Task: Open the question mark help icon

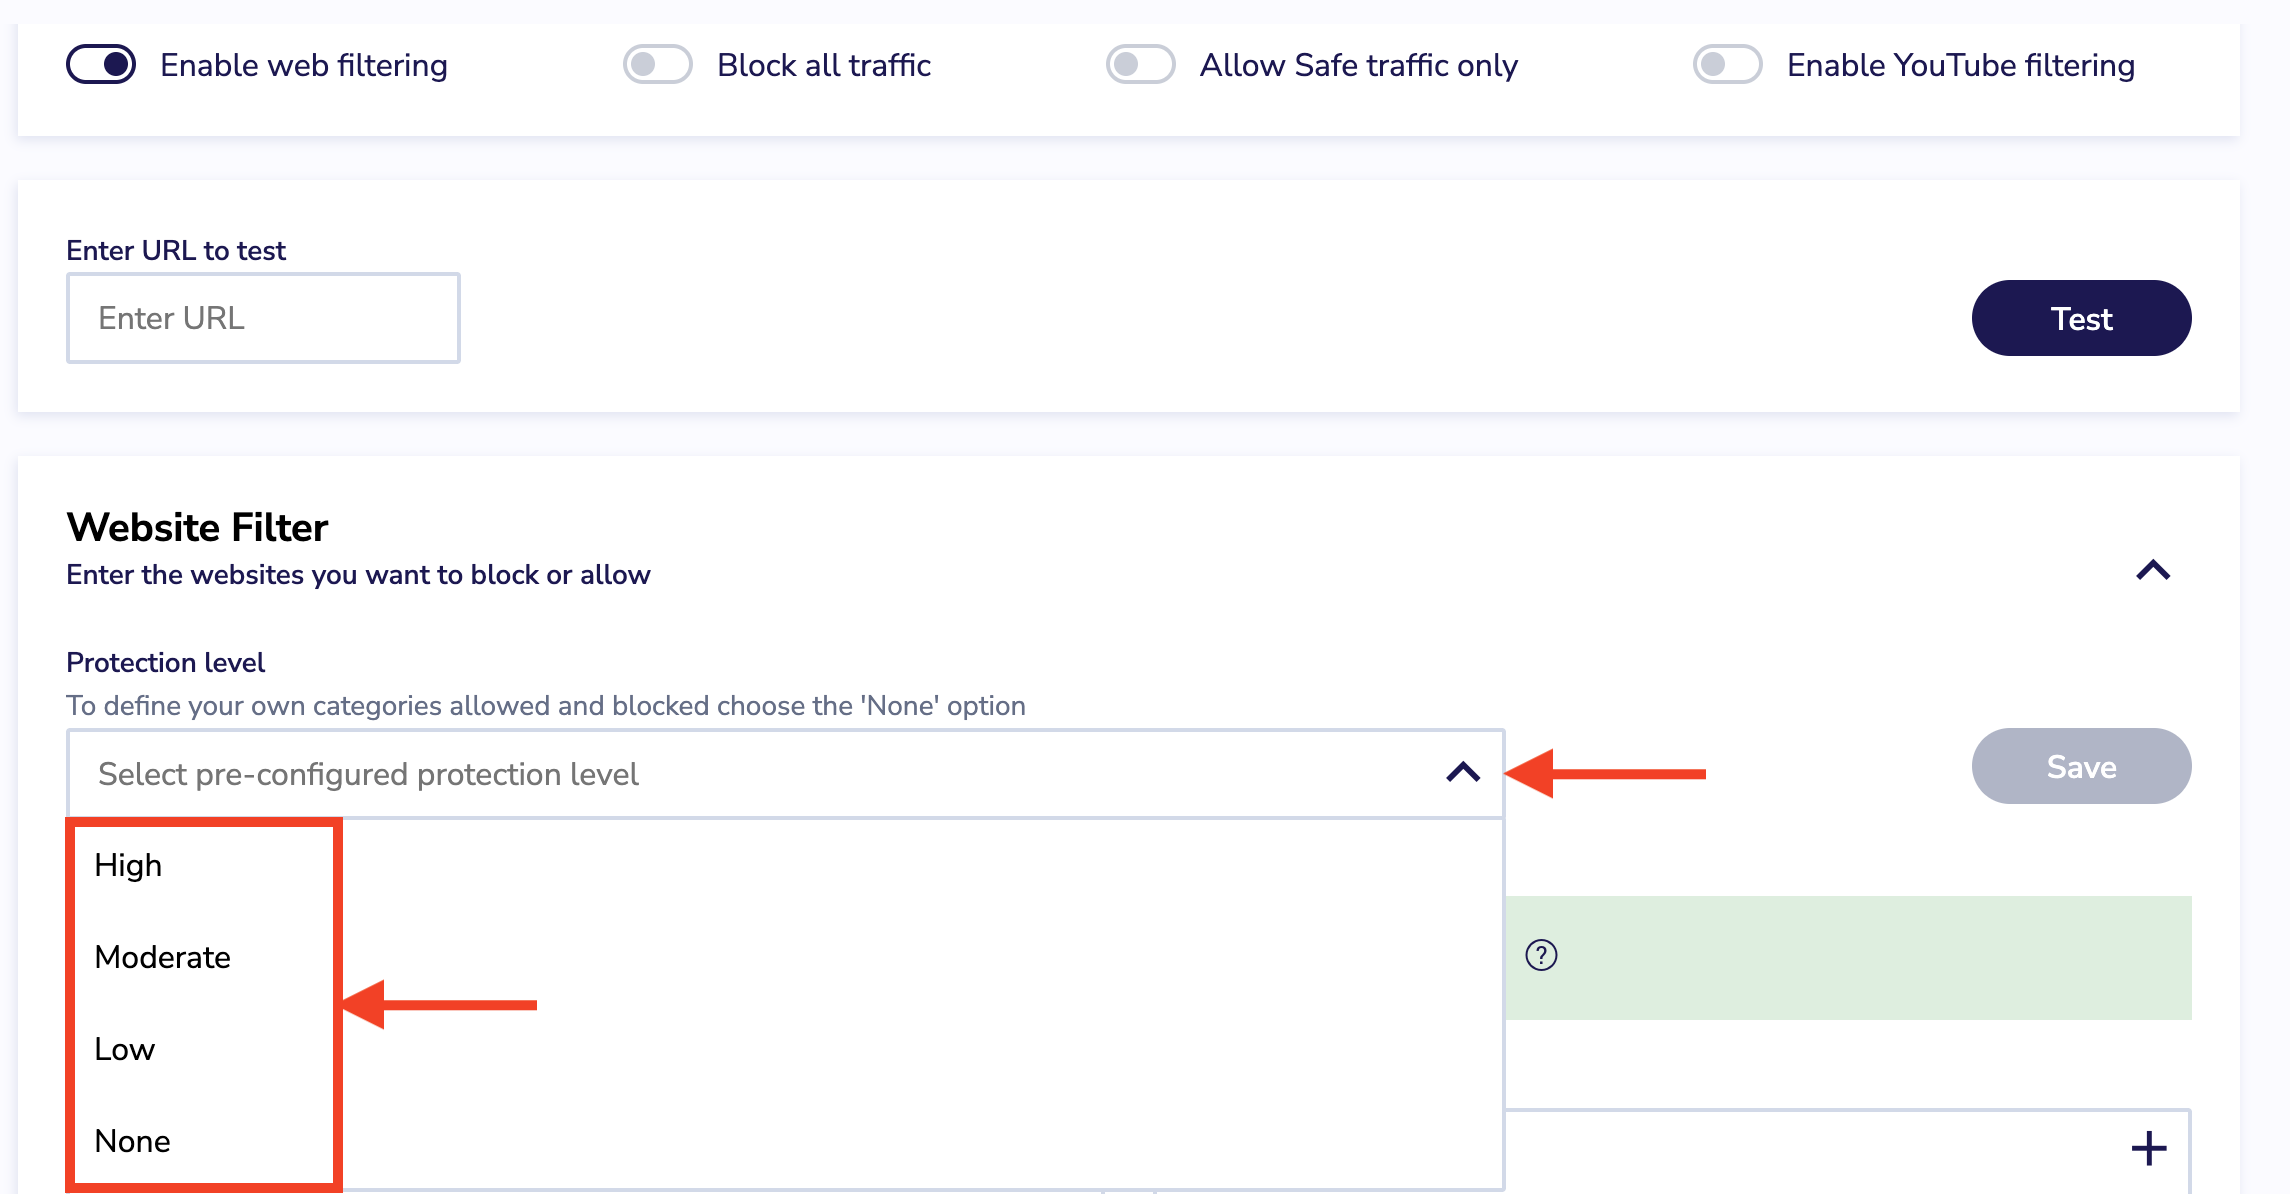Action: [1541, 956]
